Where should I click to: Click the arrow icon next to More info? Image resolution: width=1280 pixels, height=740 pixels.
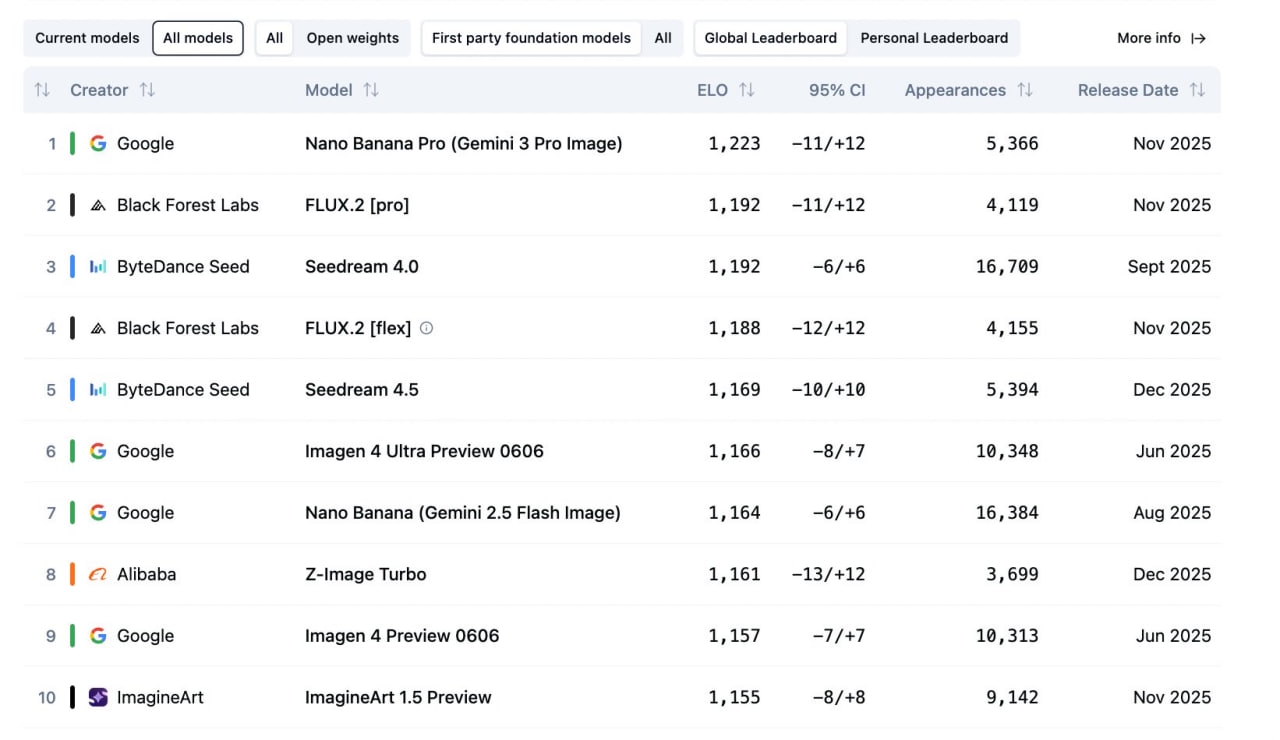tap(1199, 38)
